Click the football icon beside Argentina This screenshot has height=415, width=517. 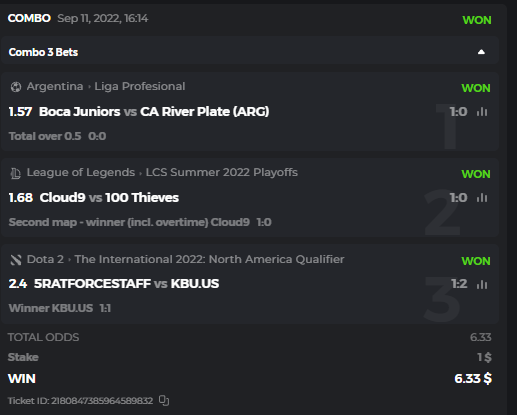[16, 87]
